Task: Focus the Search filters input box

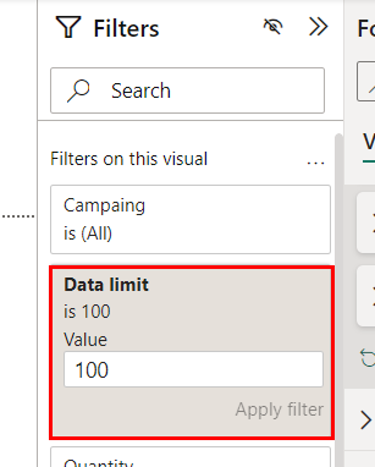Action: pos(187,91)
